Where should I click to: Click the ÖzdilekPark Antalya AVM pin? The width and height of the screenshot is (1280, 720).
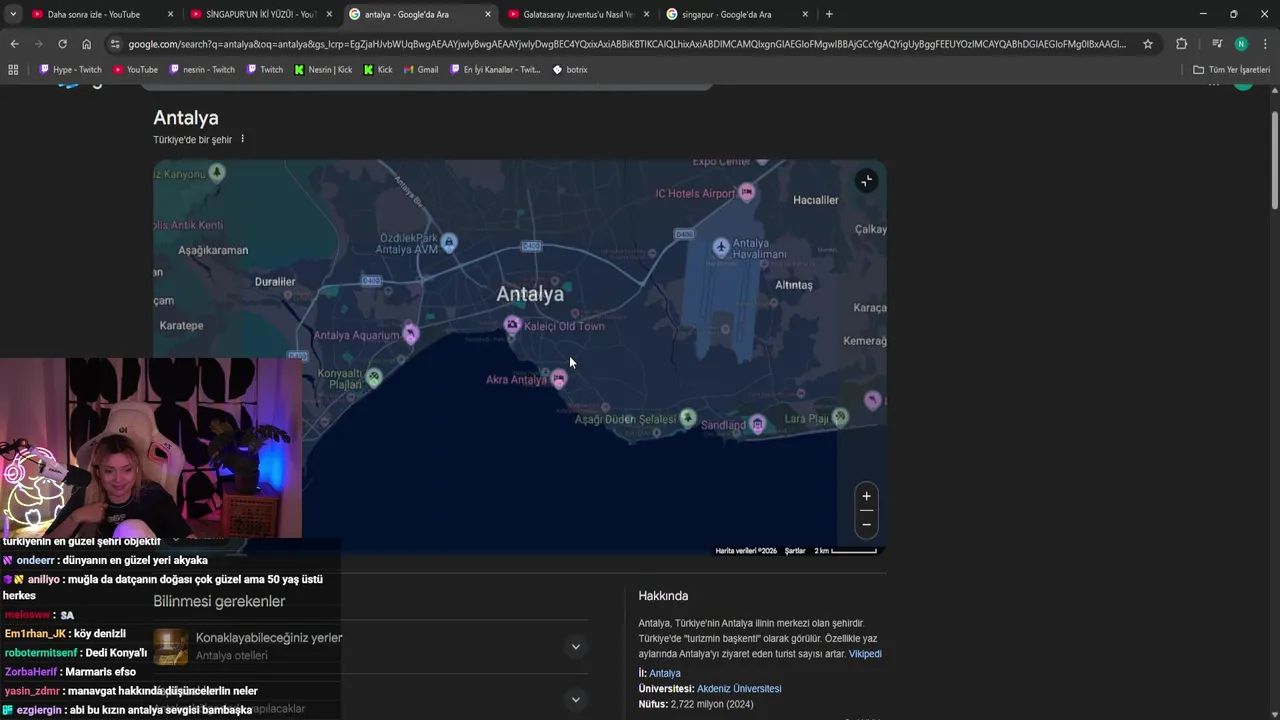(449, 241)
